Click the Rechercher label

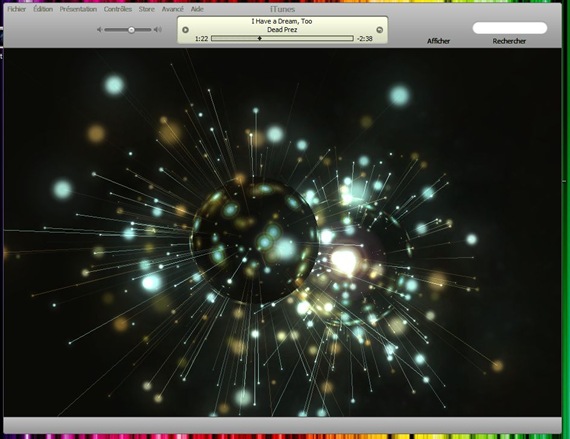coord(509,41)
